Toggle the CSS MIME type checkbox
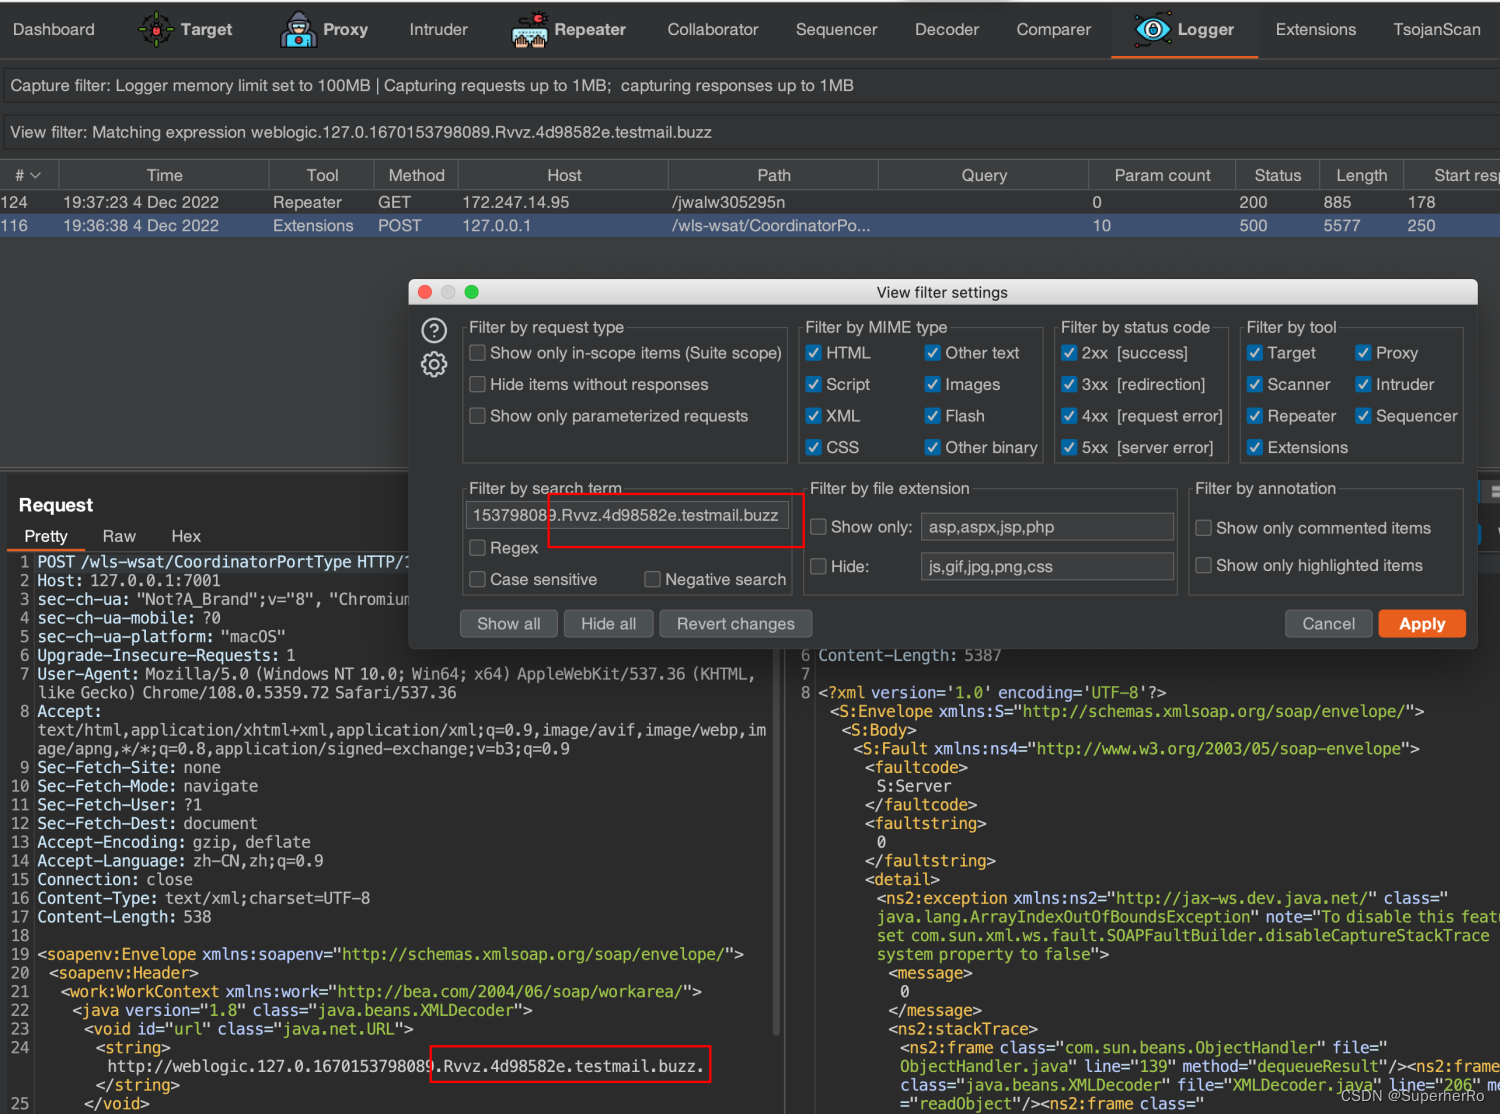Screen dimensions: 1500x1114 pos(814,447)
